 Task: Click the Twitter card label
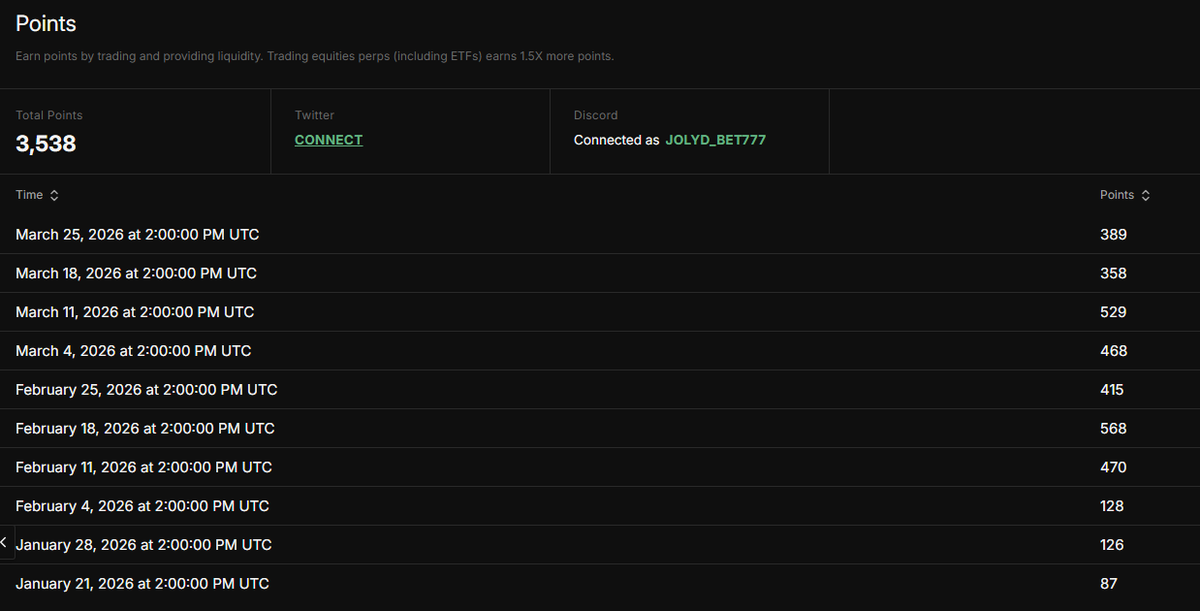tap(315, 115)
